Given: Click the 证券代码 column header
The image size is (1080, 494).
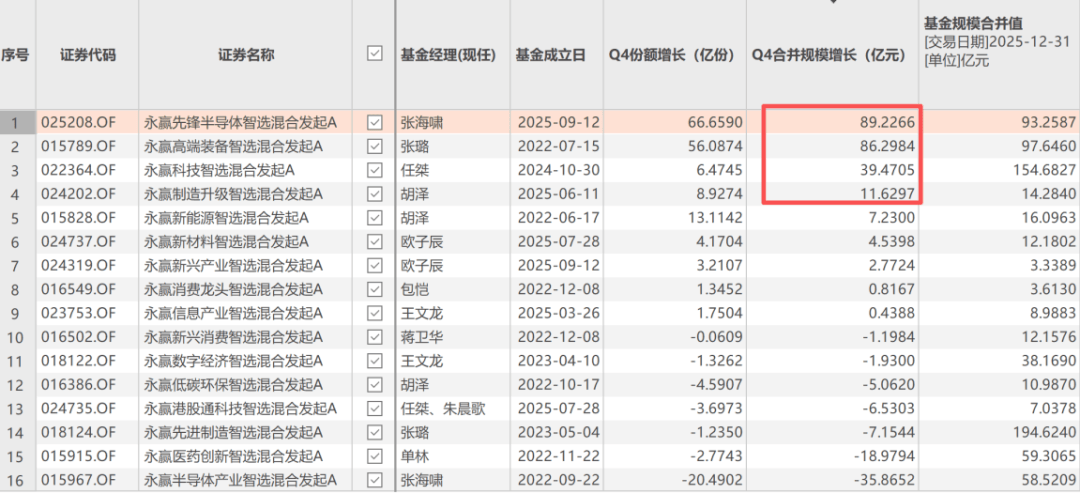Looking at the screenshot, I should click(87, 54).
